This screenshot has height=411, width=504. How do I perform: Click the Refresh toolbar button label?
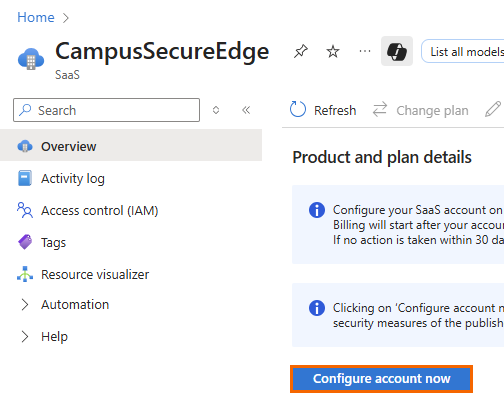coord(335,110)
